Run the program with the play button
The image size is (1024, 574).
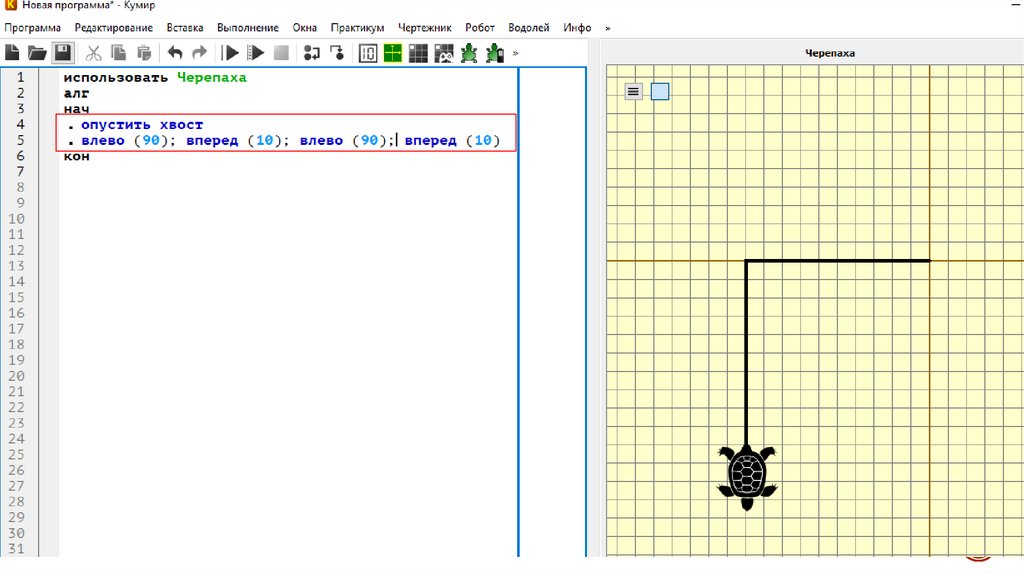[230, 53]
